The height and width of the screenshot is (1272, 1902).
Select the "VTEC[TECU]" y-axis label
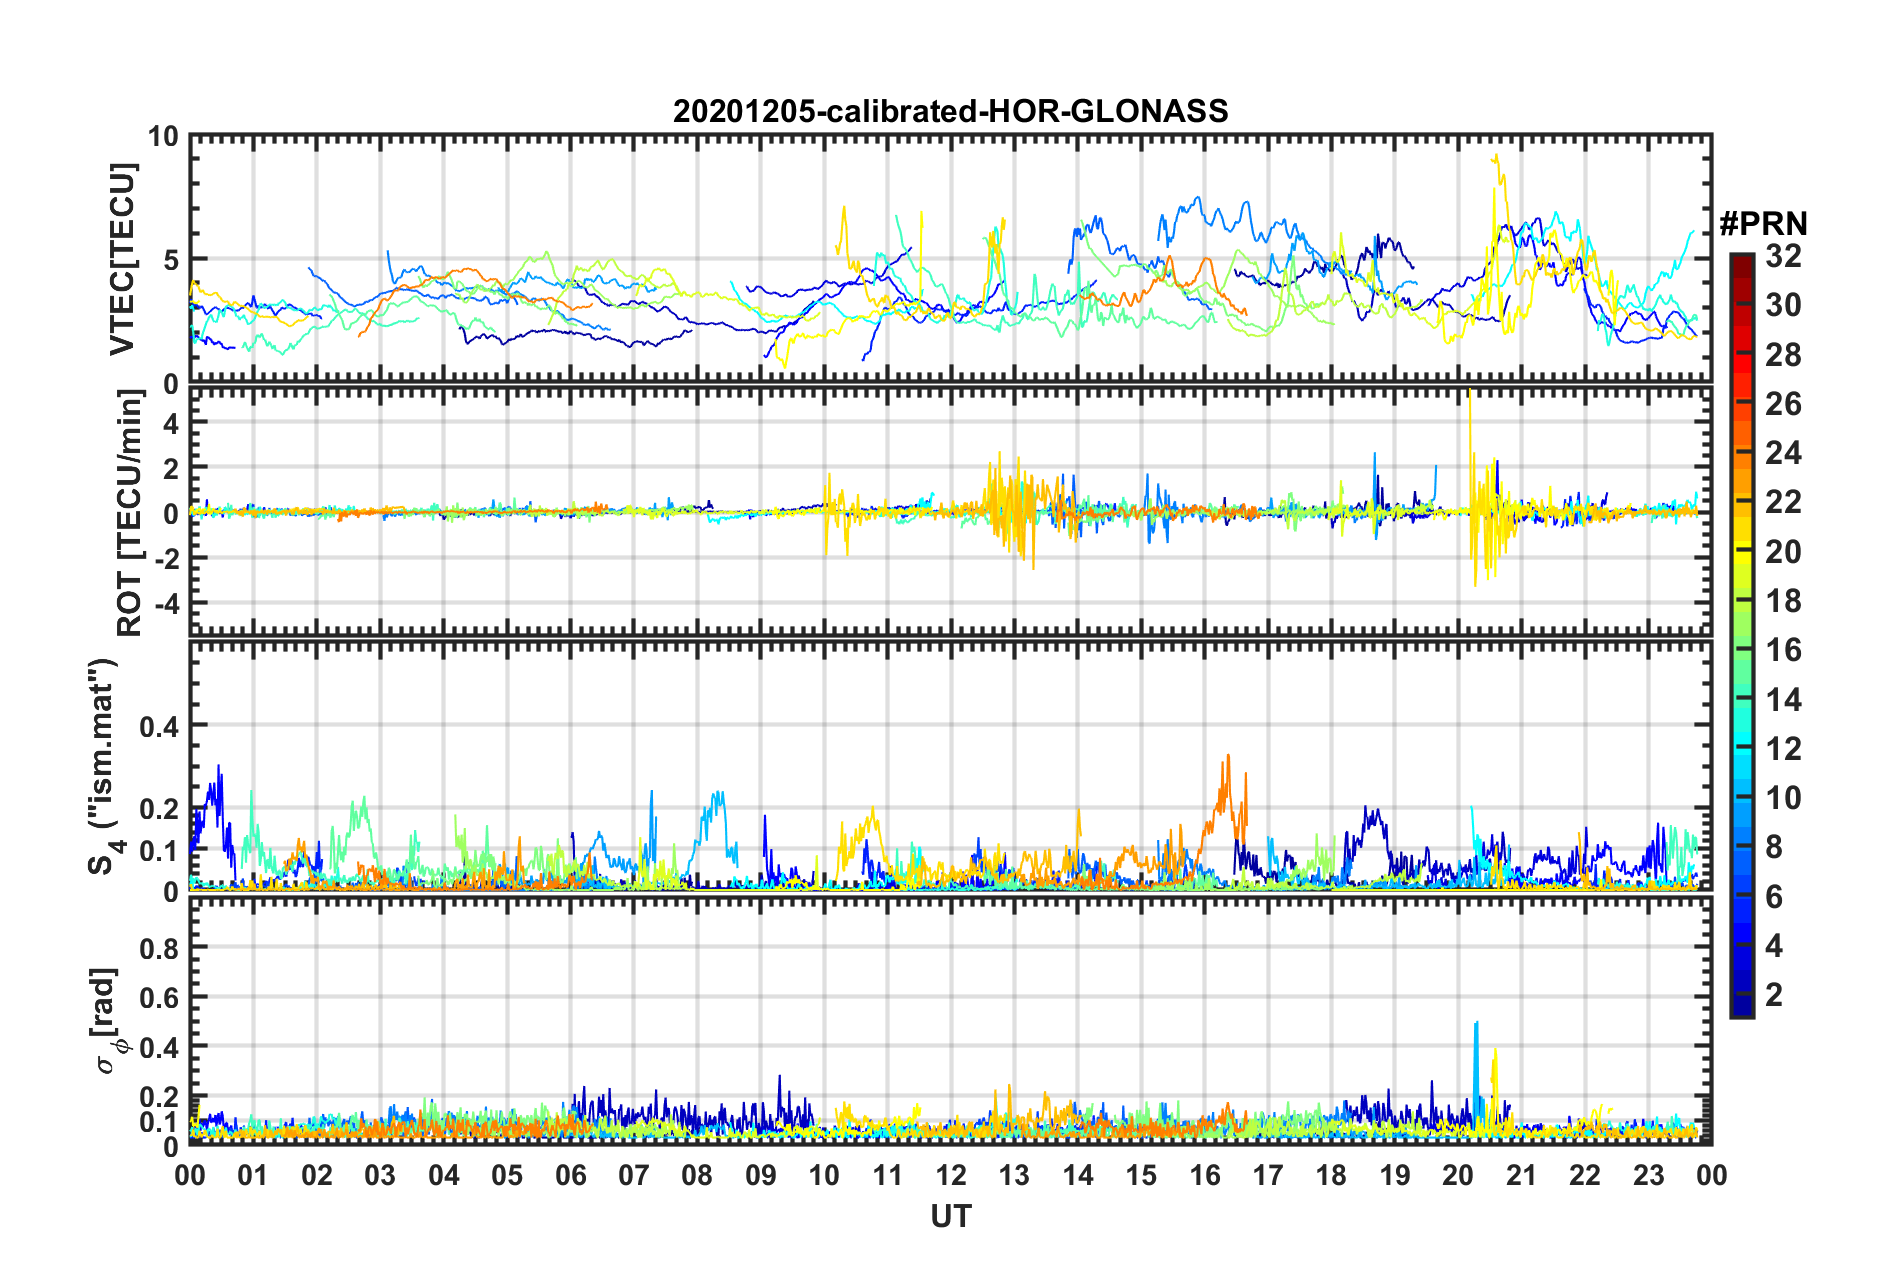click(x=122, y=259)
